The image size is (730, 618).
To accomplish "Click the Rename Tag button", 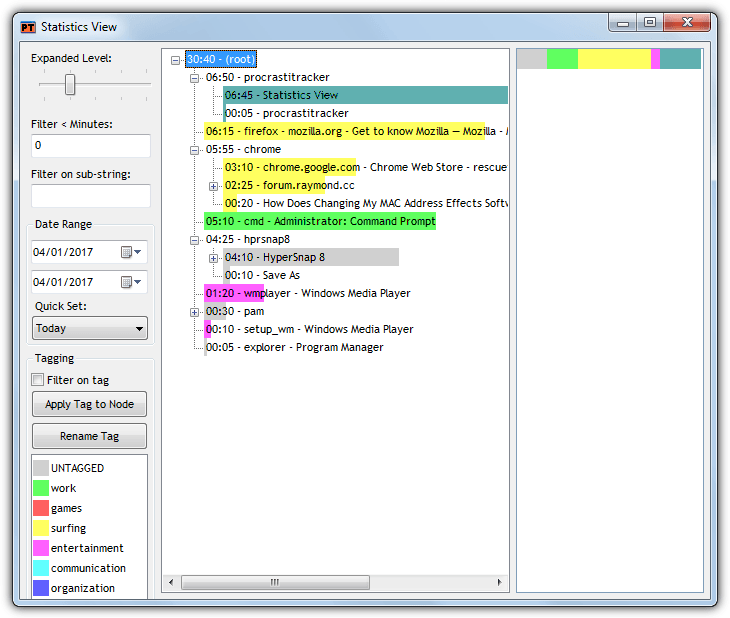I will click(x=89, y=436).
